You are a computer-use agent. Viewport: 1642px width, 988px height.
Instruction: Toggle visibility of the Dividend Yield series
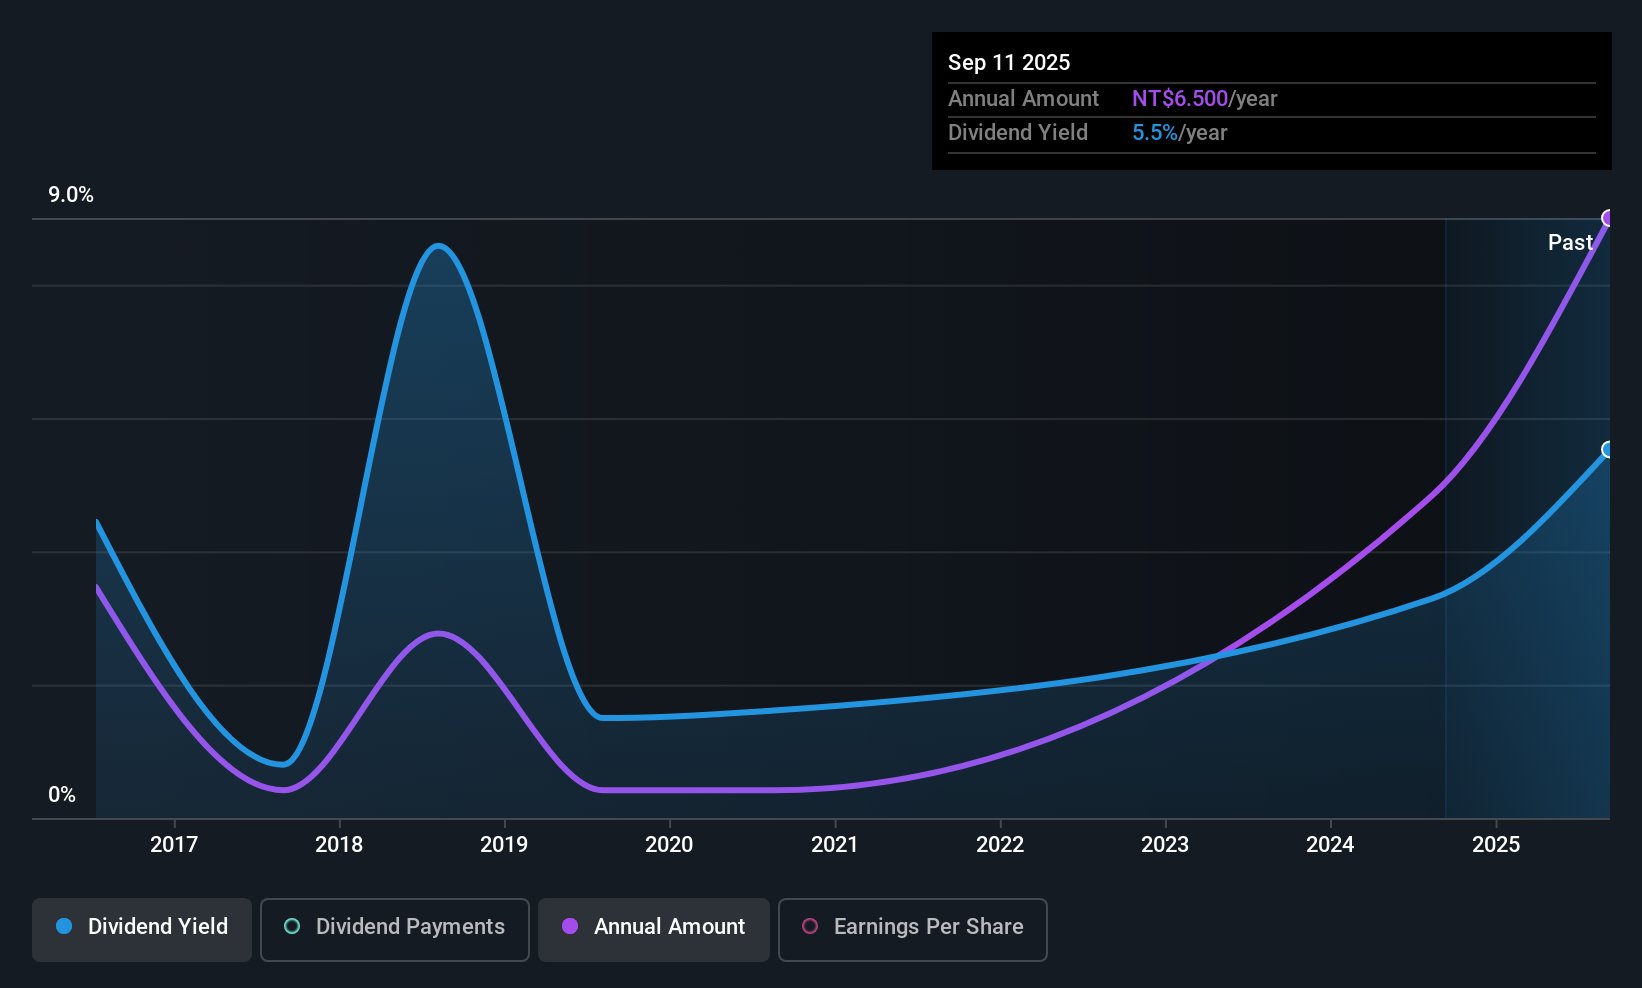click(141, 928)
